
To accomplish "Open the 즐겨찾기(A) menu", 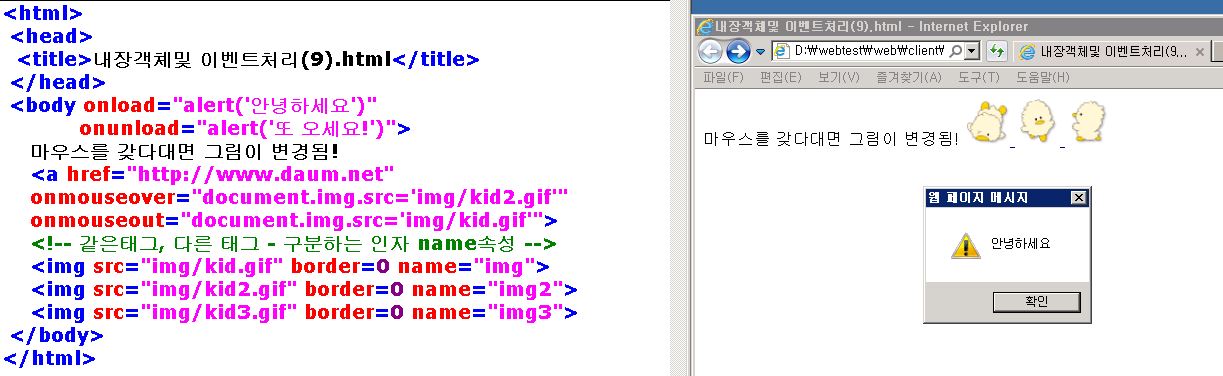I will 909,77.
